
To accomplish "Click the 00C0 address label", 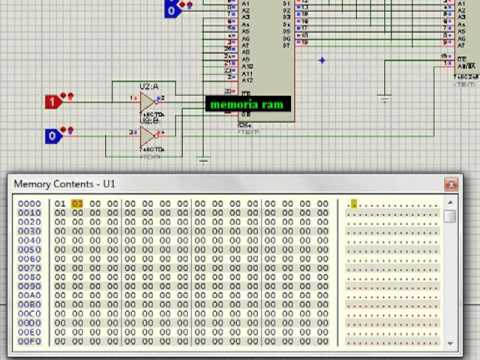I will click(29, 314).
